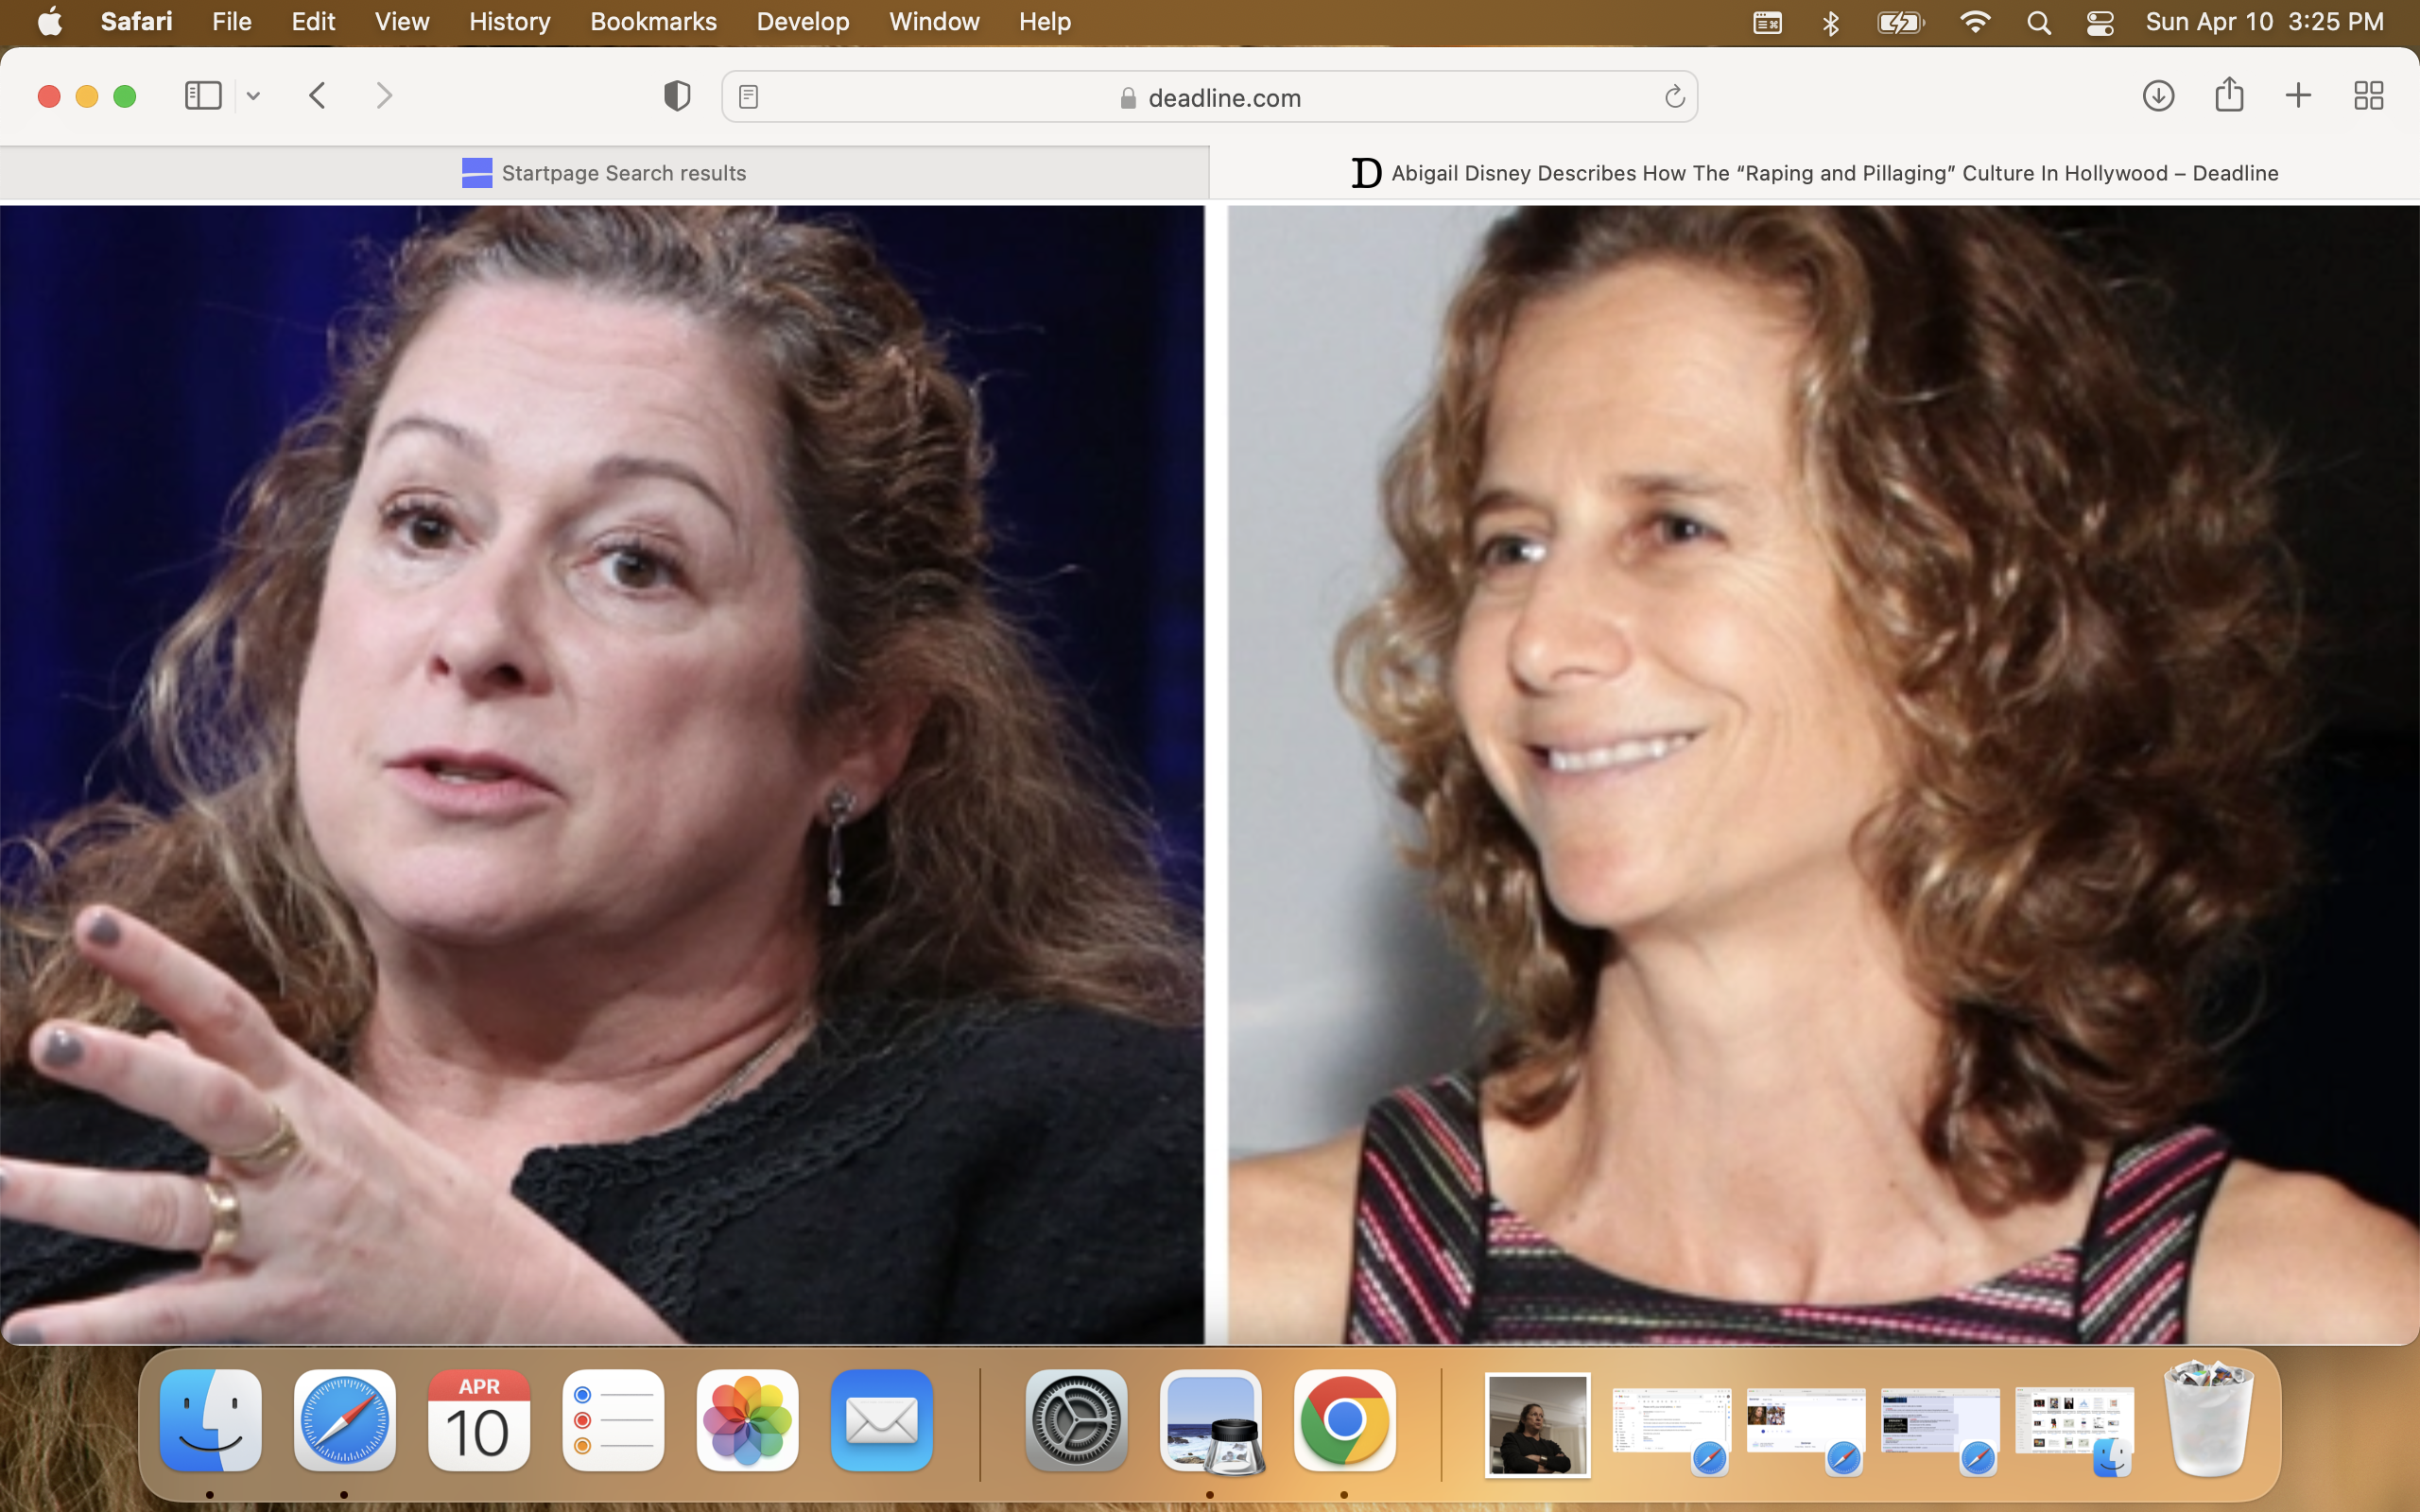Zoom the Safari window with green button
Viewport: 2420px width, 1512px height.
(125, 96)
